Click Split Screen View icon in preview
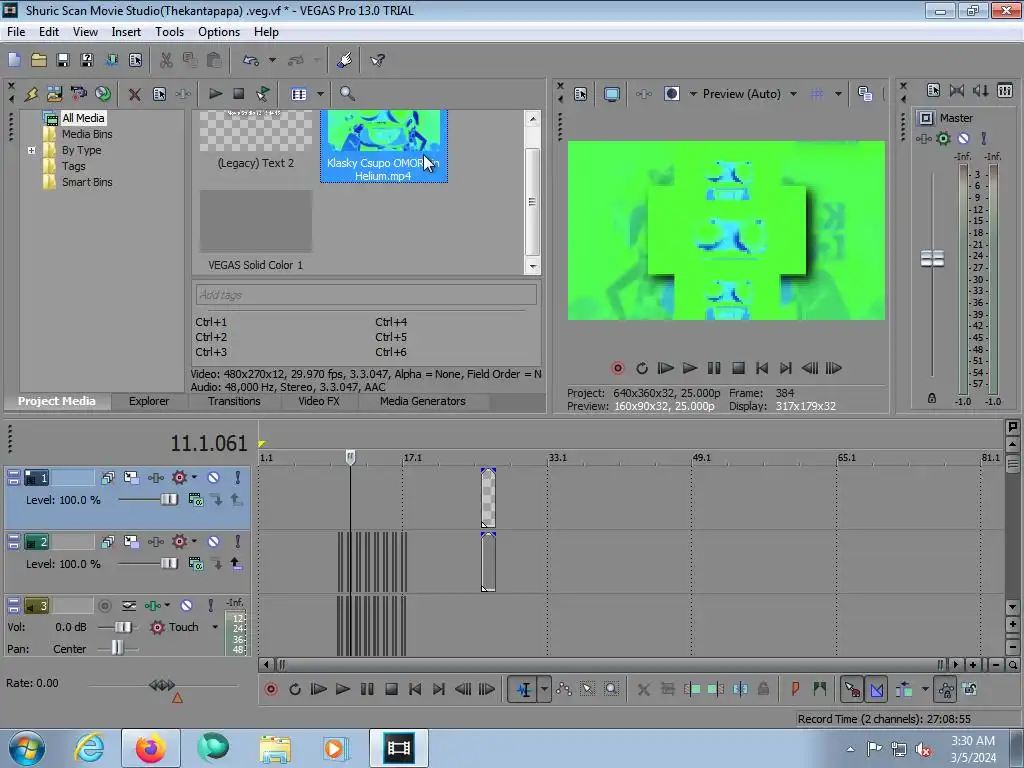 click(x=672, y=94)
